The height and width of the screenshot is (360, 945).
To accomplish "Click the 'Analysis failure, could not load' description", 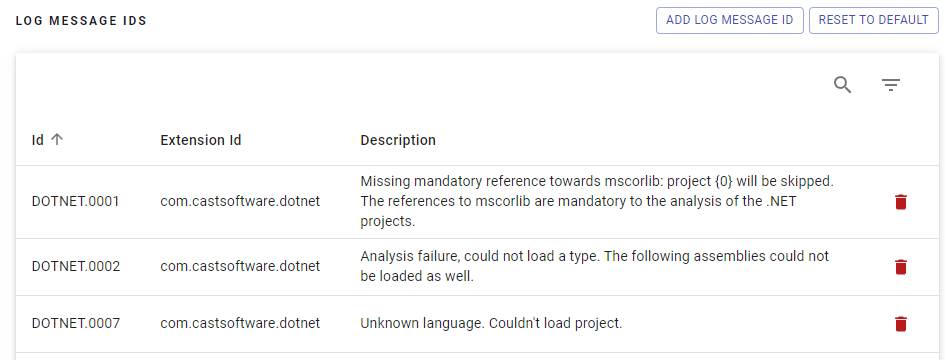I will pos(595,267).
